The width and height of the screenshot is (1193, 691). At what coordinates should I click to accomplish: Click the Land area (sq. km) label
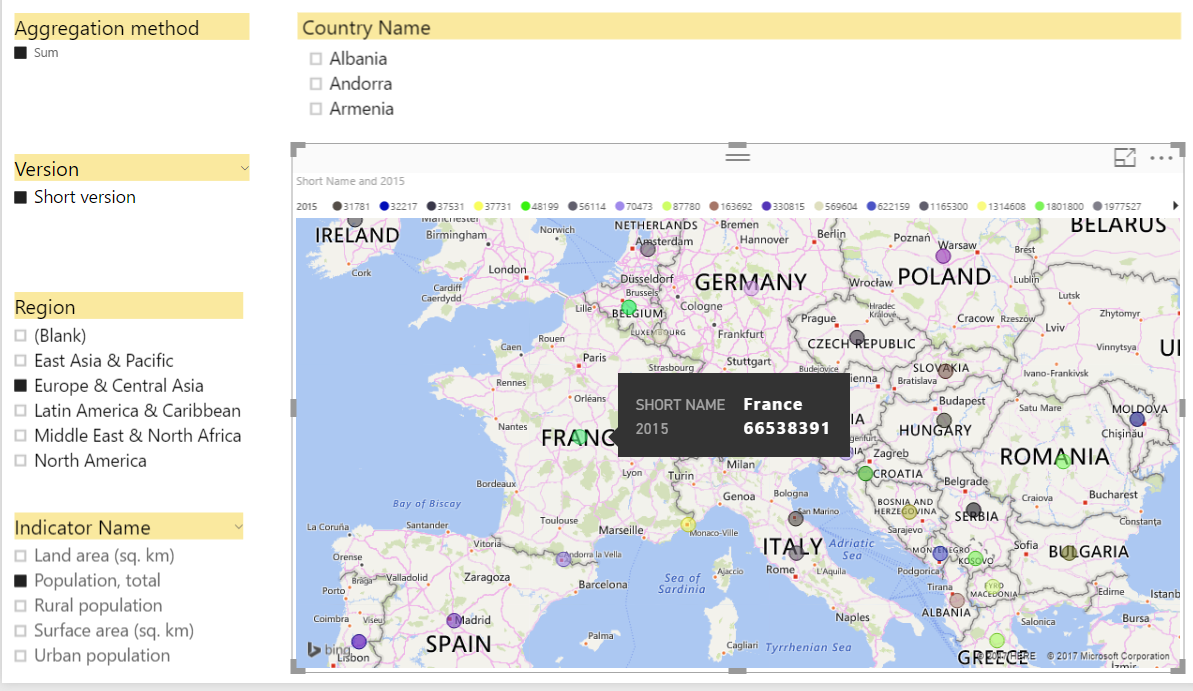tap(104, 555)
